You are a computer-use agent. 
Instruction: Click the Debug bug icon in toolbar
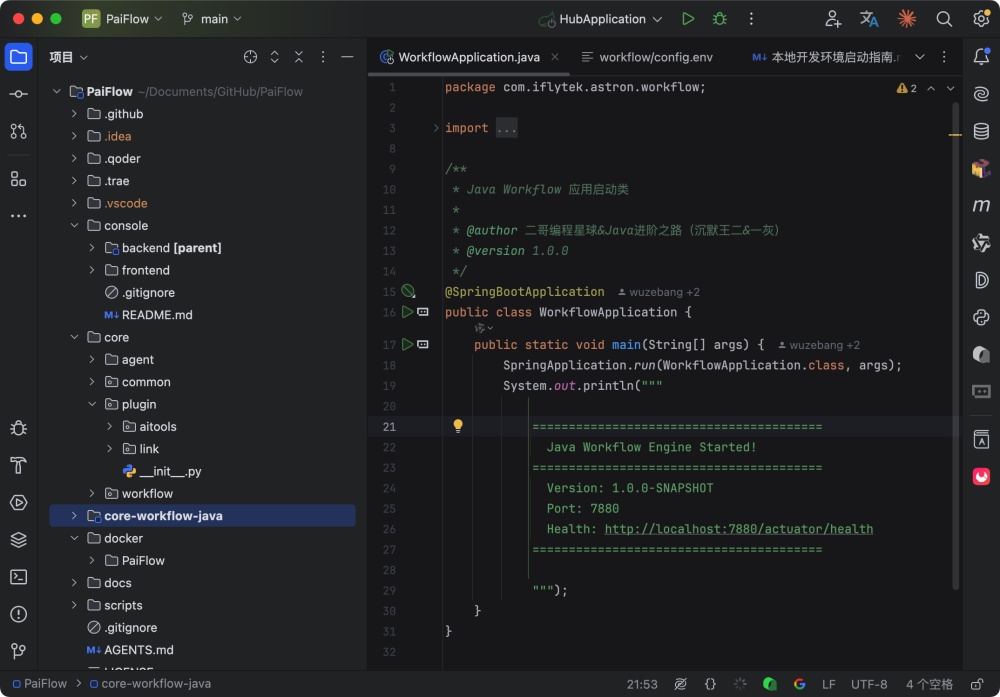(719, 19)
